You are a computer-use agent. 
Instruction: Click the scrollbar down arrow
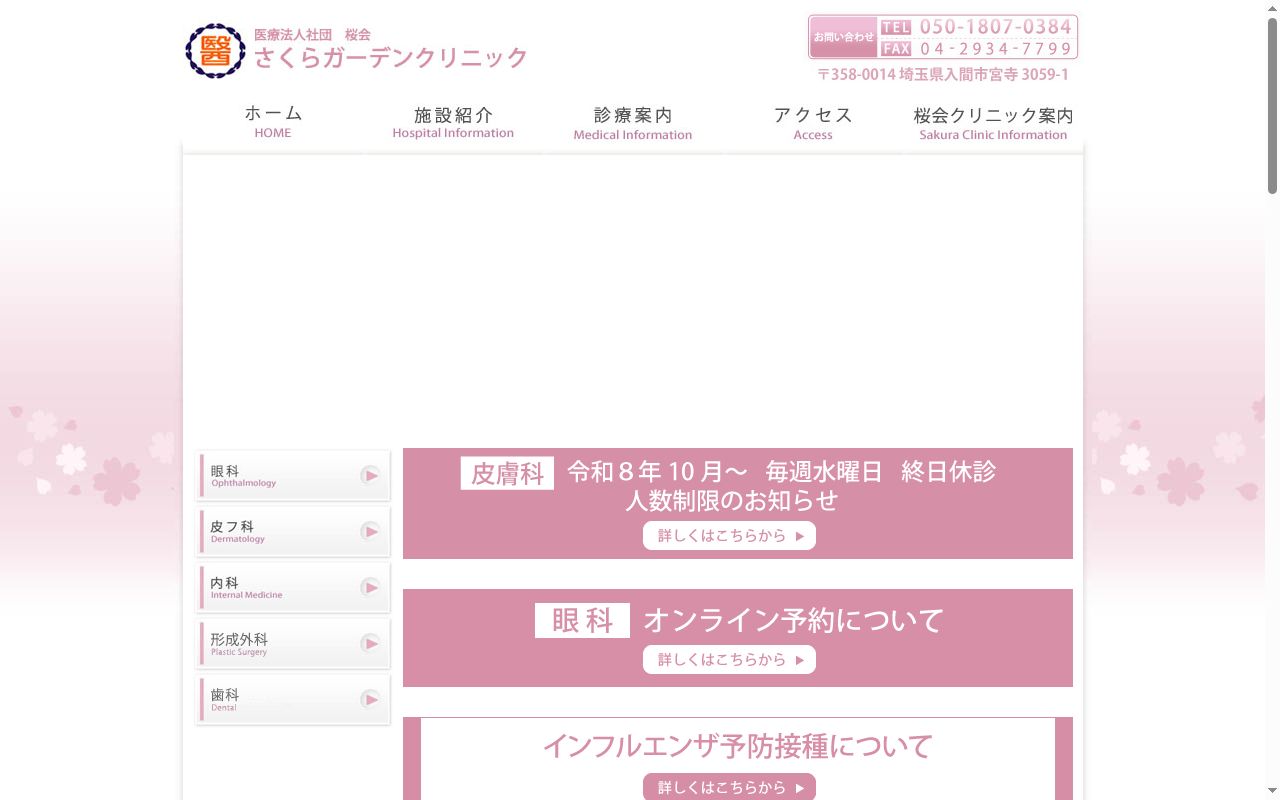click(x=1272, y=792)
